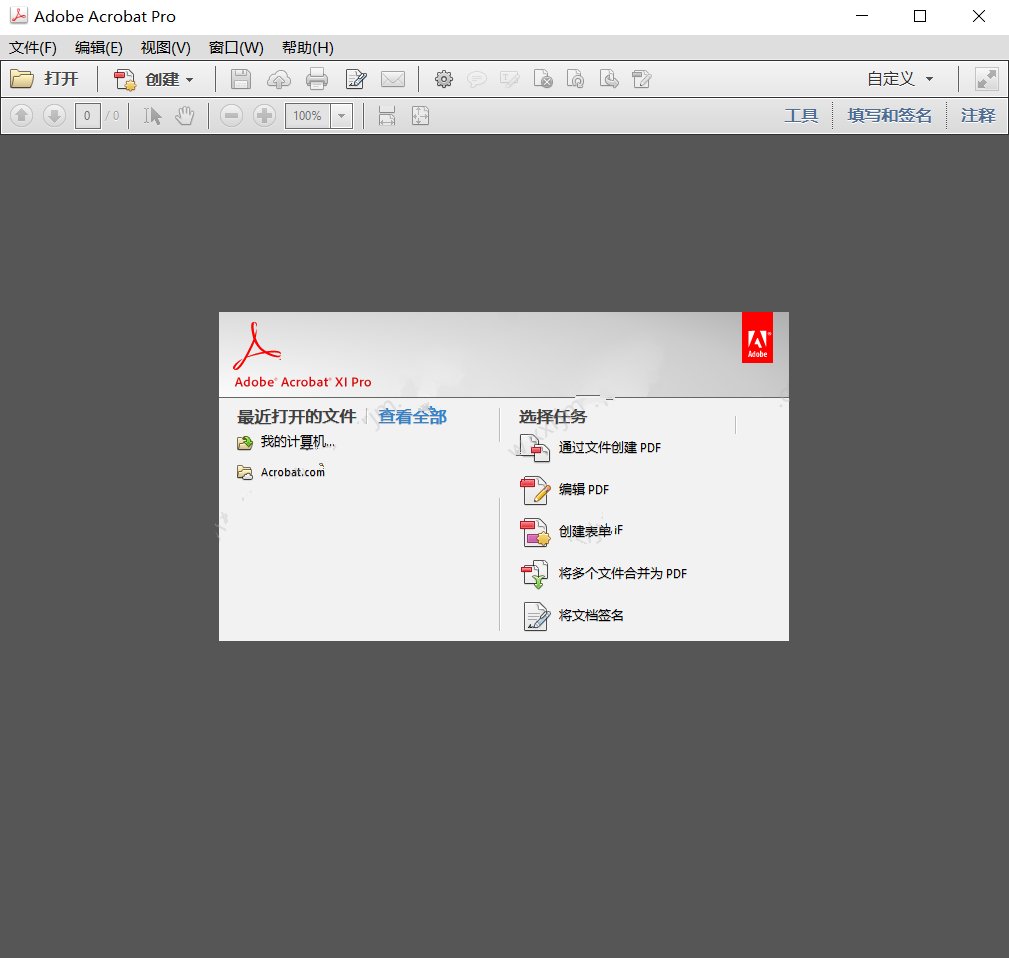This screenshot has width=1009, height=958.
Task: Click the delete page icon
Action: (x=542, y=79)
